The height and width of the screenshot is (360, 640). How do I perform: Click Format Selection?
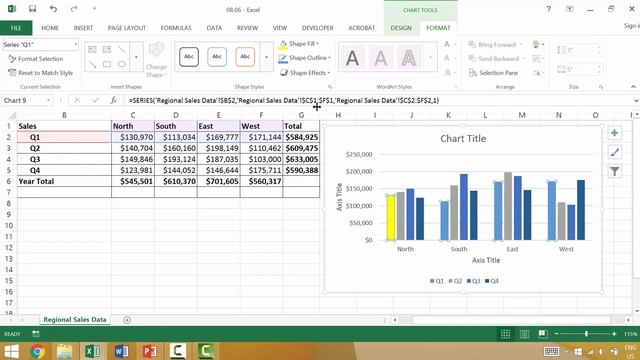click(x=36, y=59)
